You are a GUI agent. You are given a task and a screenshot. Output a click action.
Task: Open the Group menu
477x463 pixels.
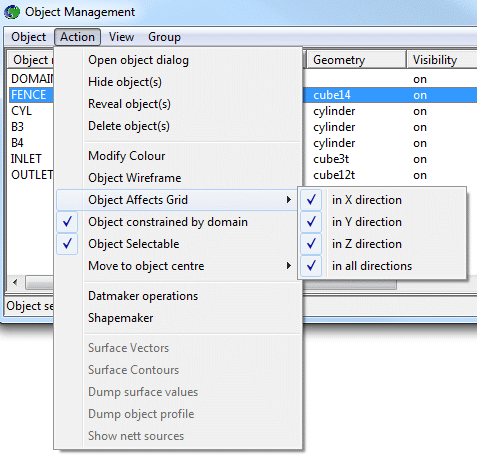pyautogui.click(x=164, y=37)
